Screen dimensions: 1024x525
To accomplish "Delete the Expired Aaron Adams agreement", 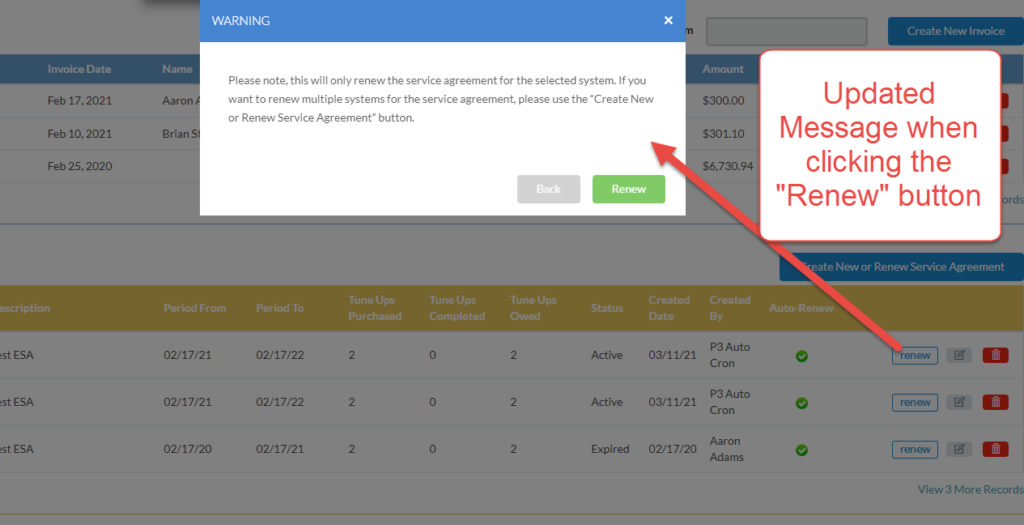I will coord(995,449).
